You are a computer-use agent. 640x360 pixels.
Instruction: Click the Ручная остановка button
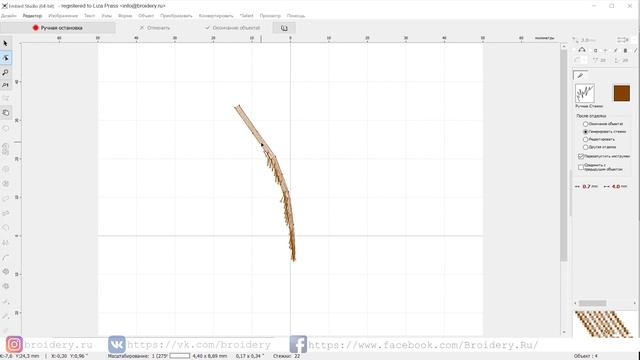[58, 28]
